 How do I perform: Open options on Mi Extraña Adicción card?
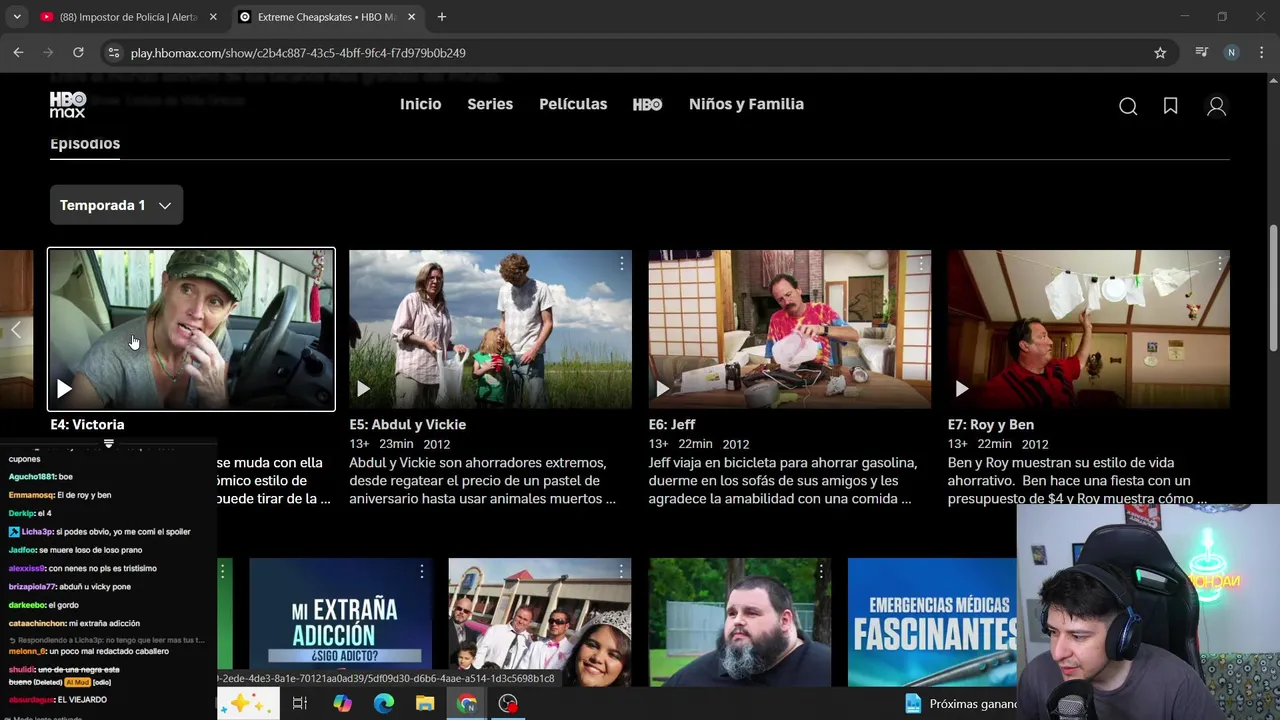click(x=421, y=571)
